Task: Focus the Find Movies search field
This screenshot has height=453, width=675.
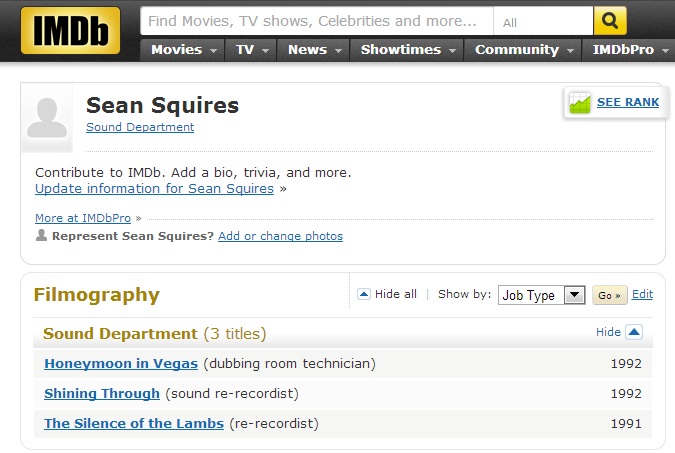Action: click(x=317, y=21)
